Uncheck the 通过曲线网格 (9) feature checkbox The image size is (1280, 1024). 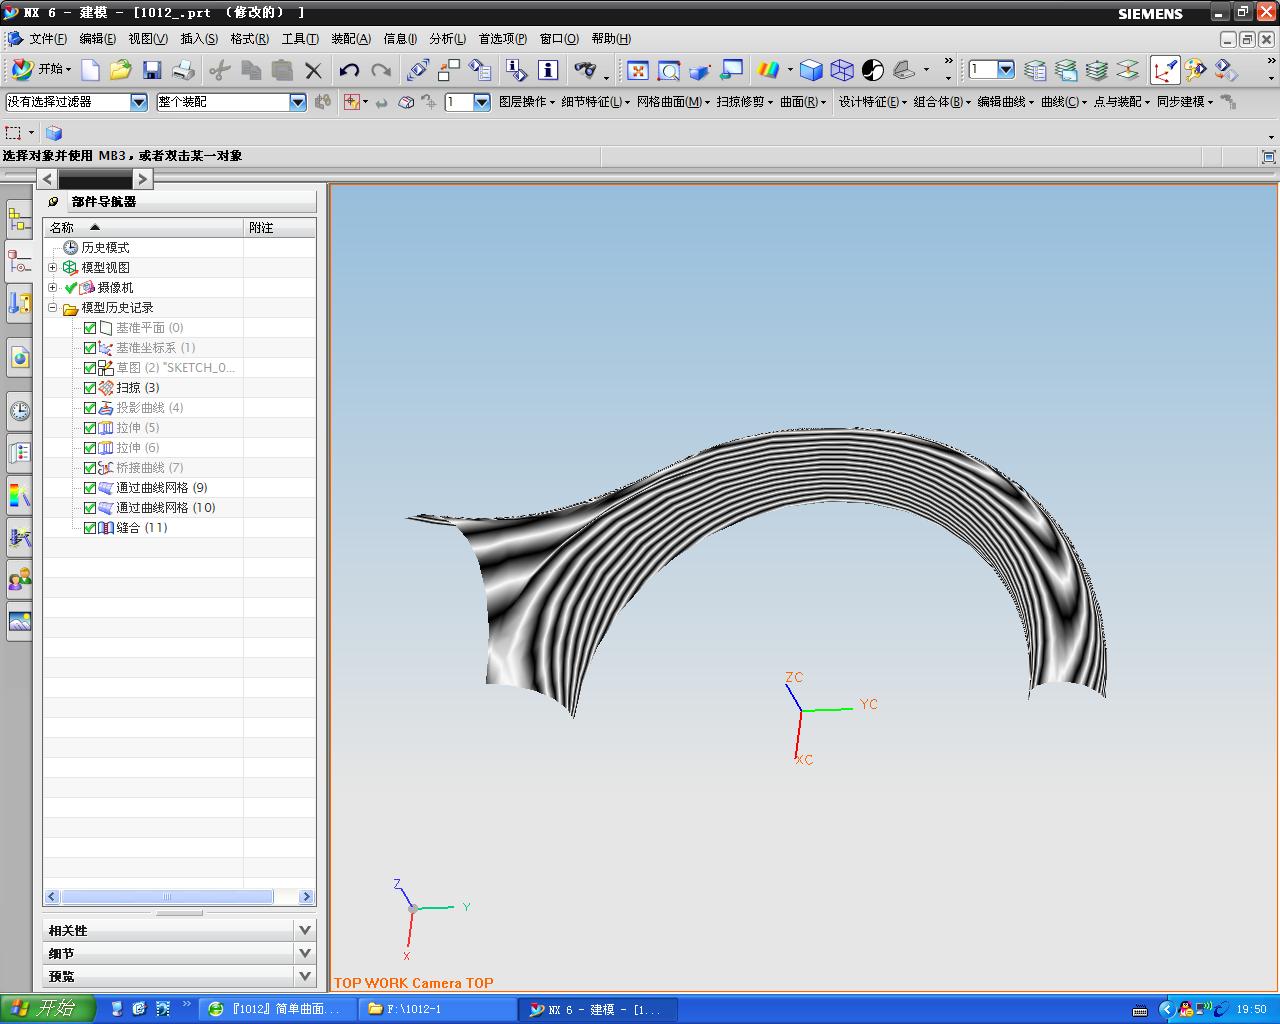[90, 488]
